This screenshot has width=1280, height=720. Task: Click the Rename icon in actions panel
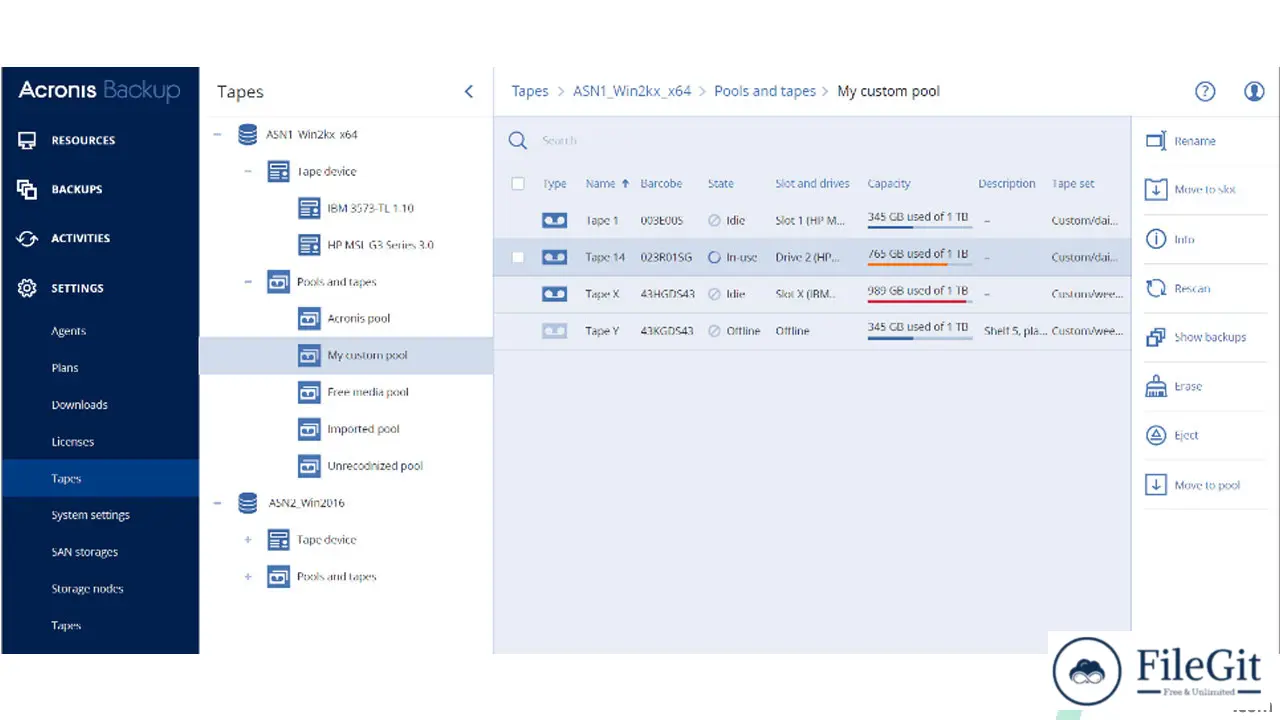[x=1156, y=141]
